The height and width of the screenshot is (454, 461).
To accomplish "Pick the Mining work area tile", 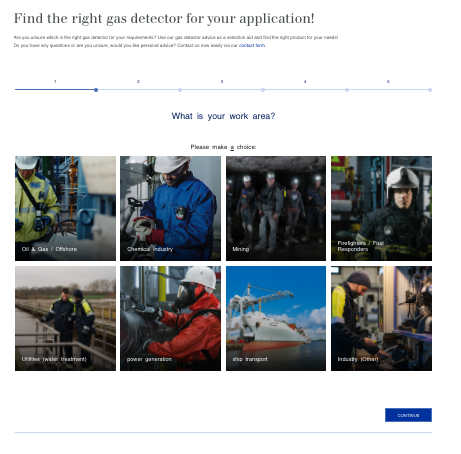I will pyautogui.click(x=276, y=208).
